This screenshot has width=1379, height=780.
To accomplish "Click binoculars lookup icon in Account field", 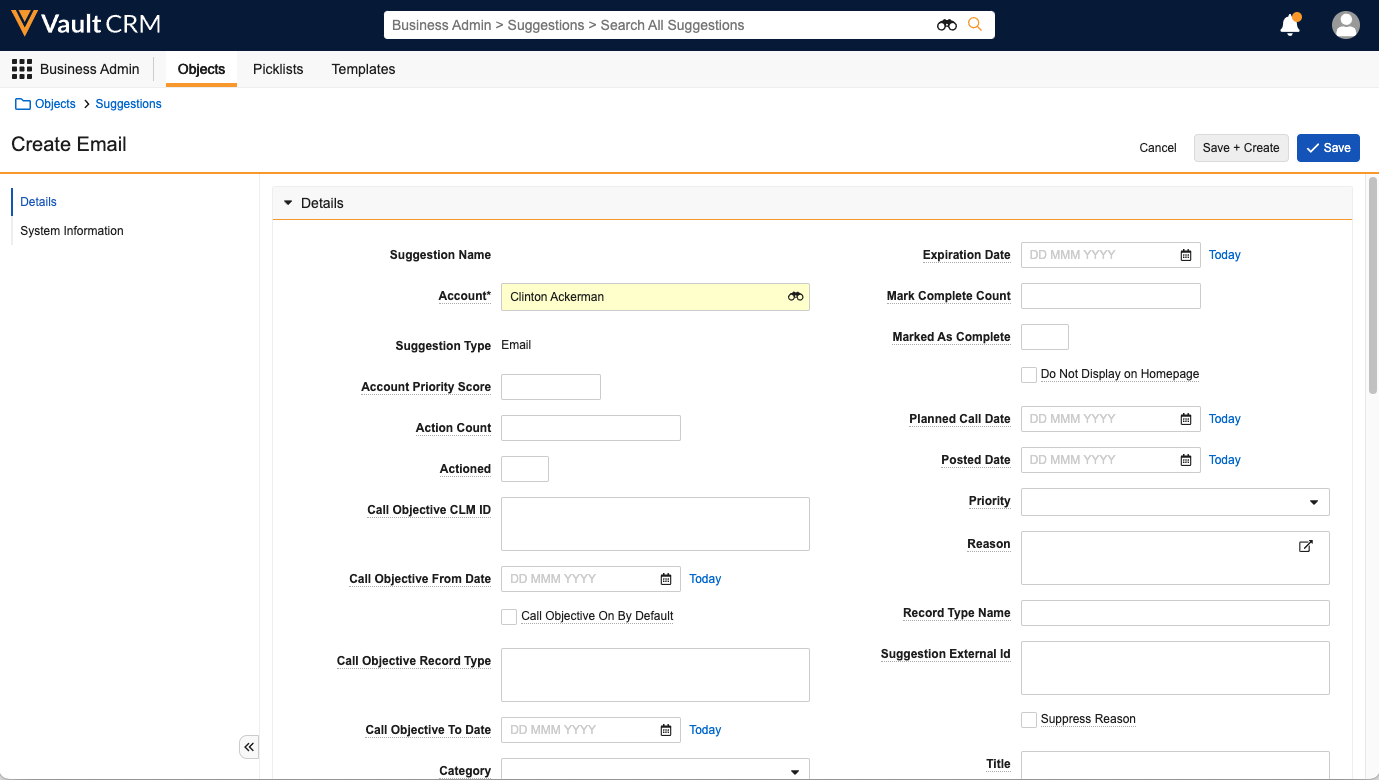I will (x=795, y=297).
